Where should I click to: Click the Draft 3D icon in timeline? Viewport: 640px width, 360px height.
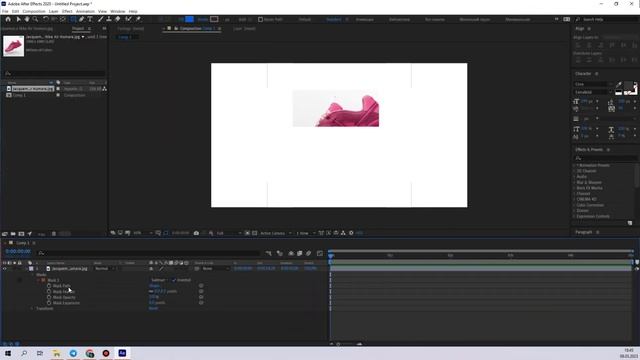pyautogui.click(x=280, y=253)
